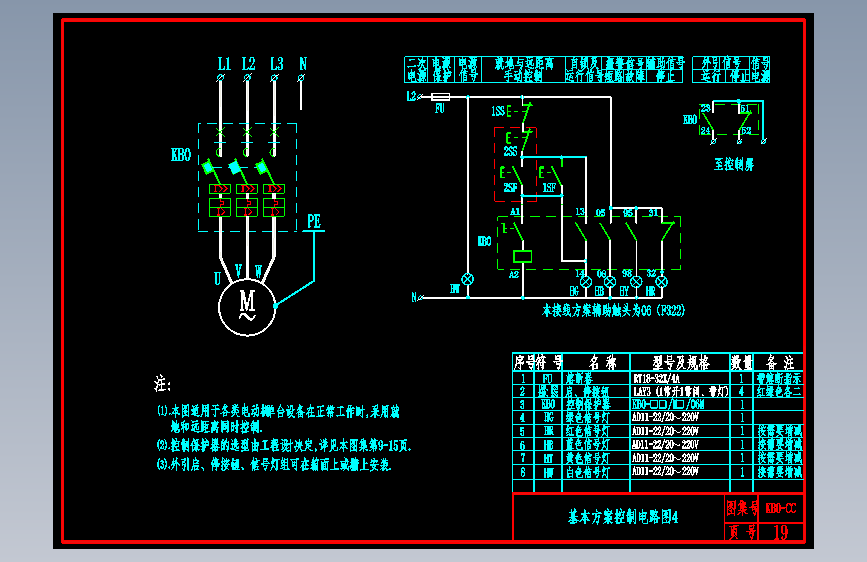Viewport: 867px width, 562px height.
Task: Select the HY lamp label
Action: pos(624,291)
